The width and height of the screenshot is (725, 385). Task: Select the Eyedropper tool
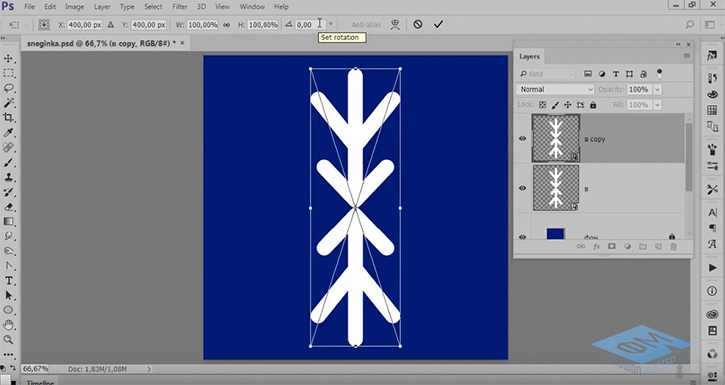click(x=8, y=133)
